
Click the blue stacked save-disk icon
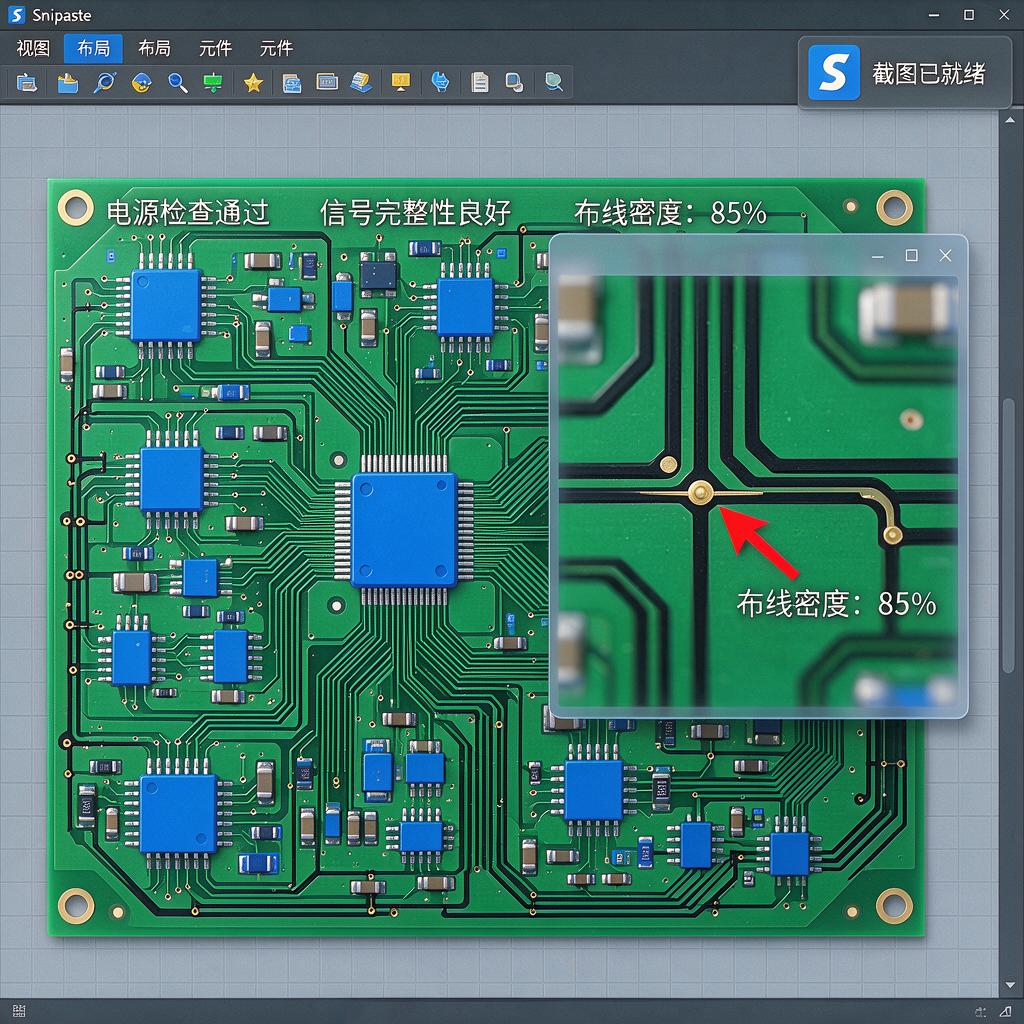pyautogui.click(x=291, y=82)
